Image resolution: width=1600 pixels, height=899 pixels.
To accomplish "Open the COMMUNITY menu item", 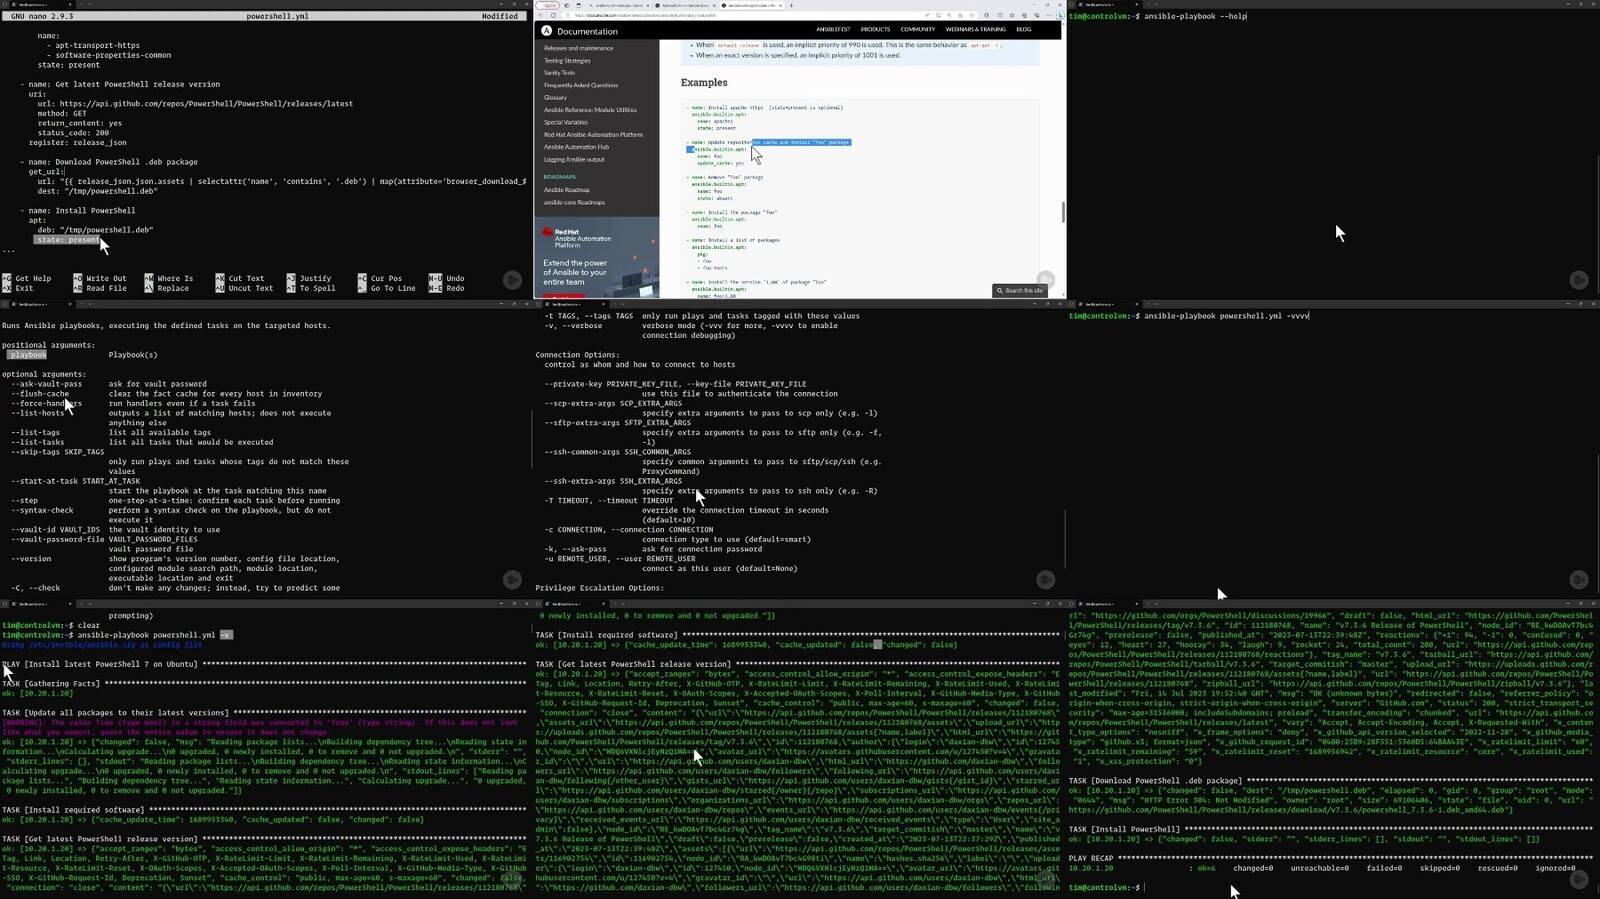I will (917, 30).
